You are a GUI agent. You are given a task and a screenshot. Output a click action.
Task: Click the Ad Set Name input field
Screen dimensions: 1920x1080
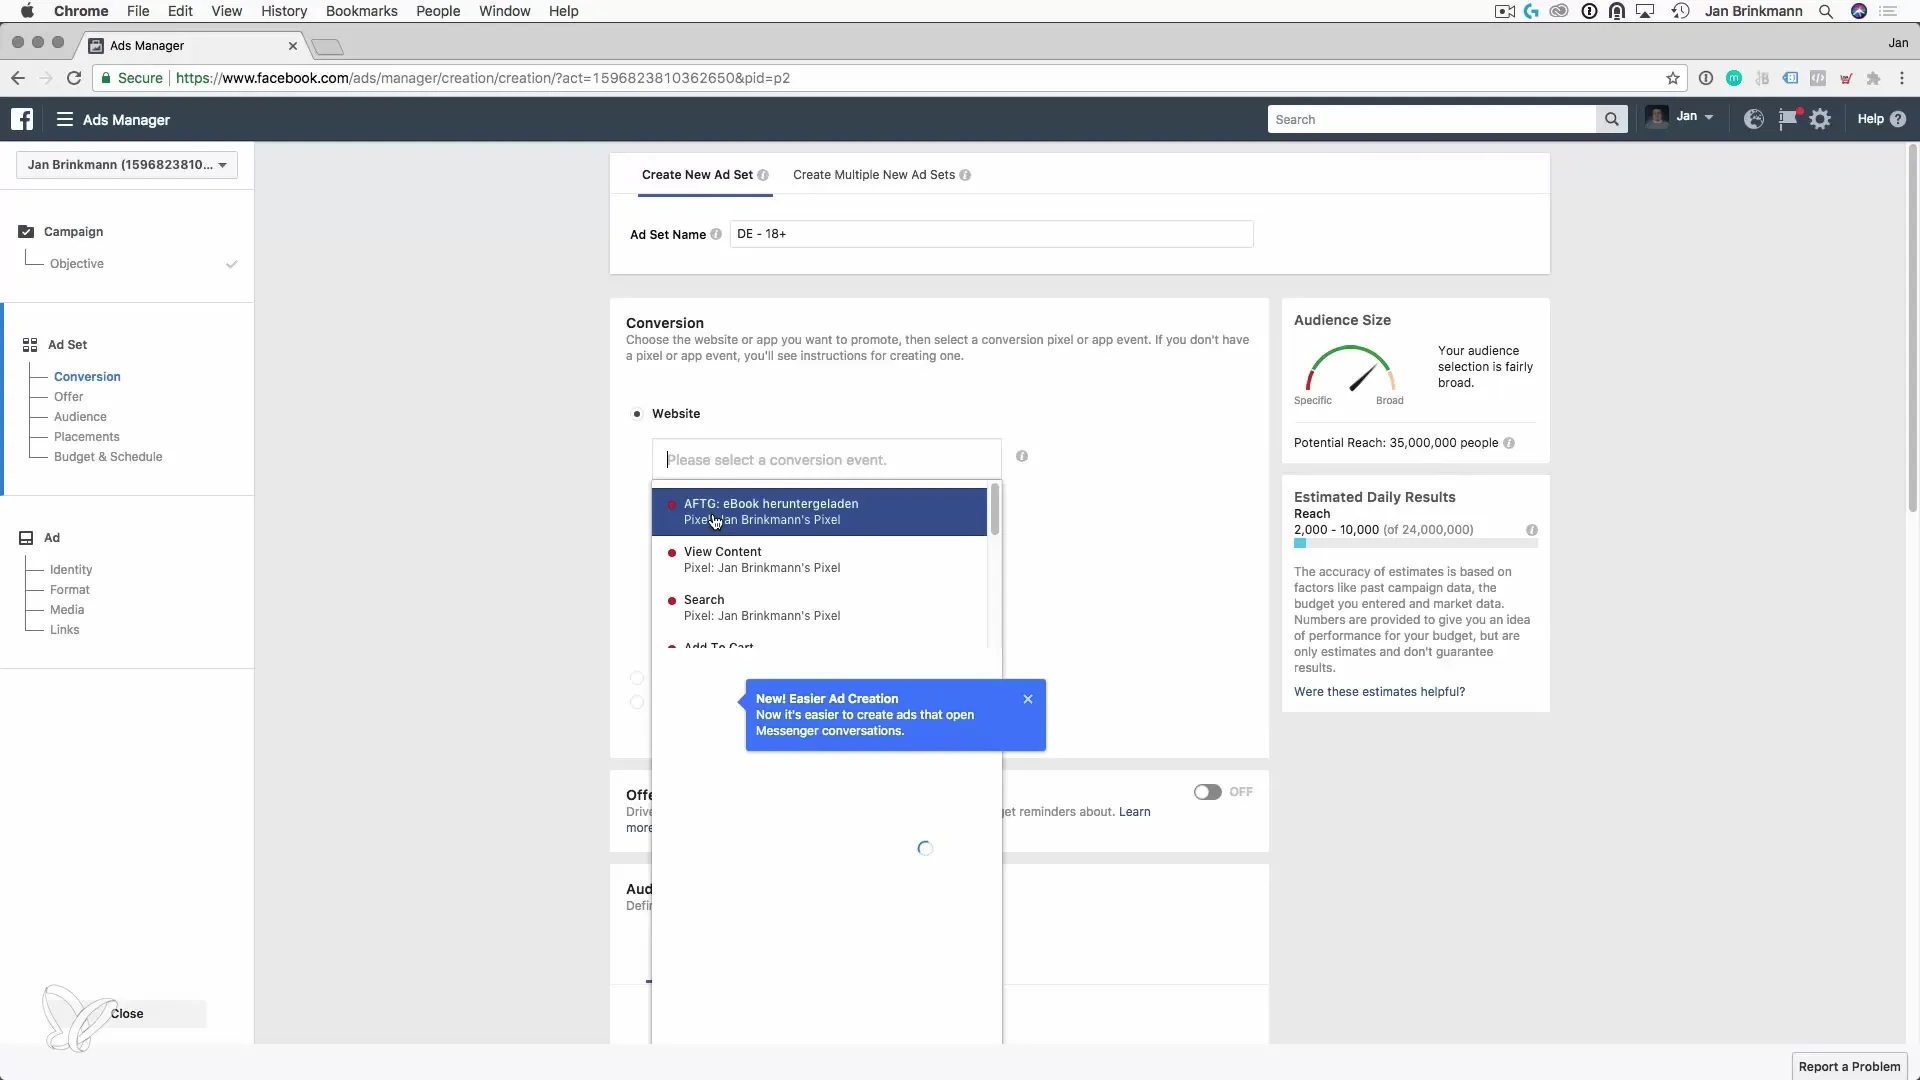(991, 234)
